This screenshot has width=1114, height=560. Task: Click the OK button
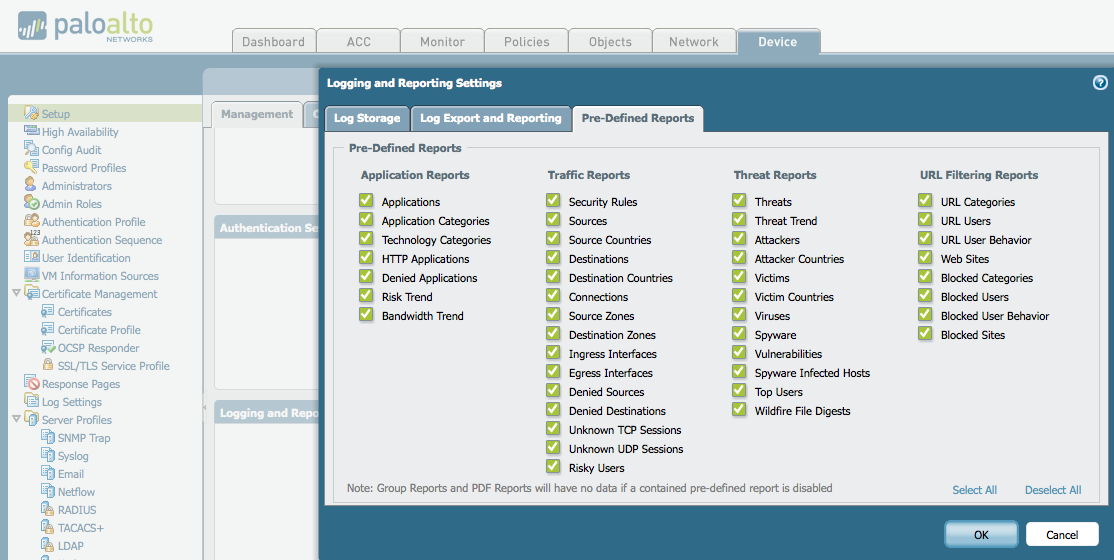point(981,534)
